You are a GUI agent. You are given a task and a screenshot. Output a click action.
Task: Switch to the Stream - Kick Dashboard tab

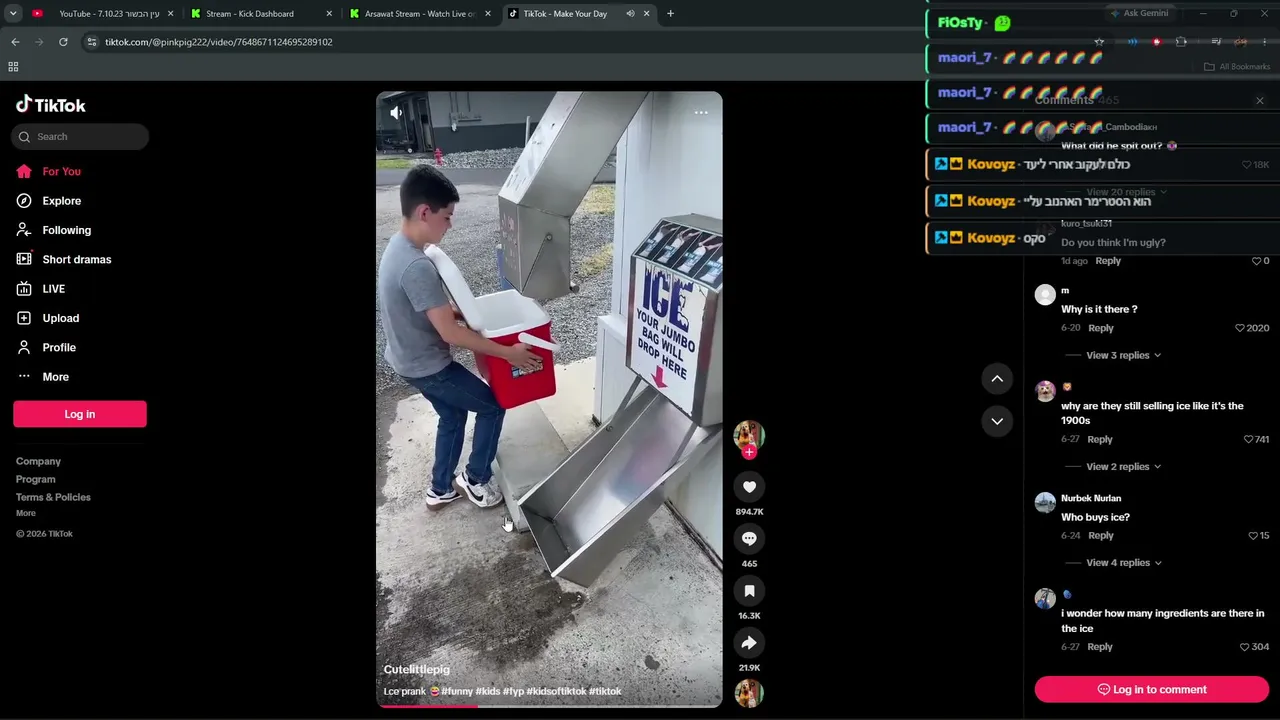[259, 14]
